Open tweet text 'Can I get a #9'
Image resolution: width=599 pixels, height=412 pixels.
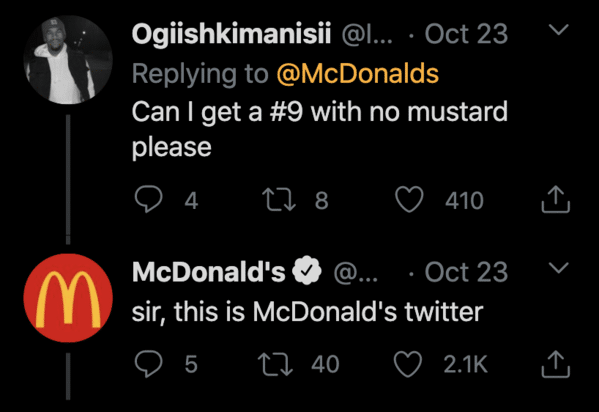[x=217, y=112]
